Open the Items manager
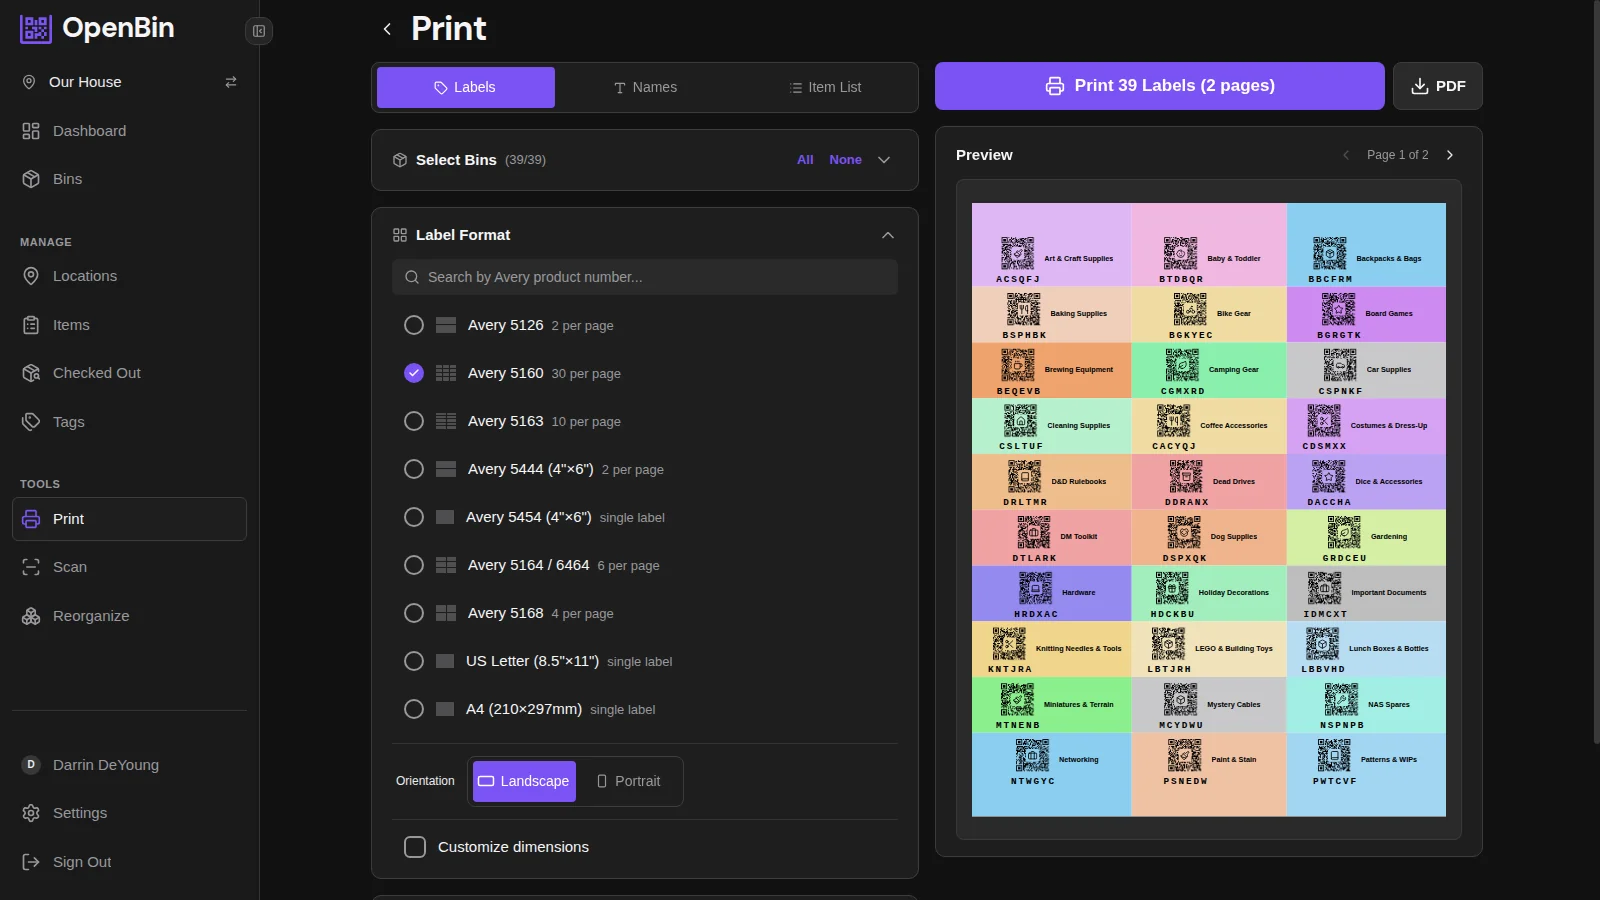 70,324
